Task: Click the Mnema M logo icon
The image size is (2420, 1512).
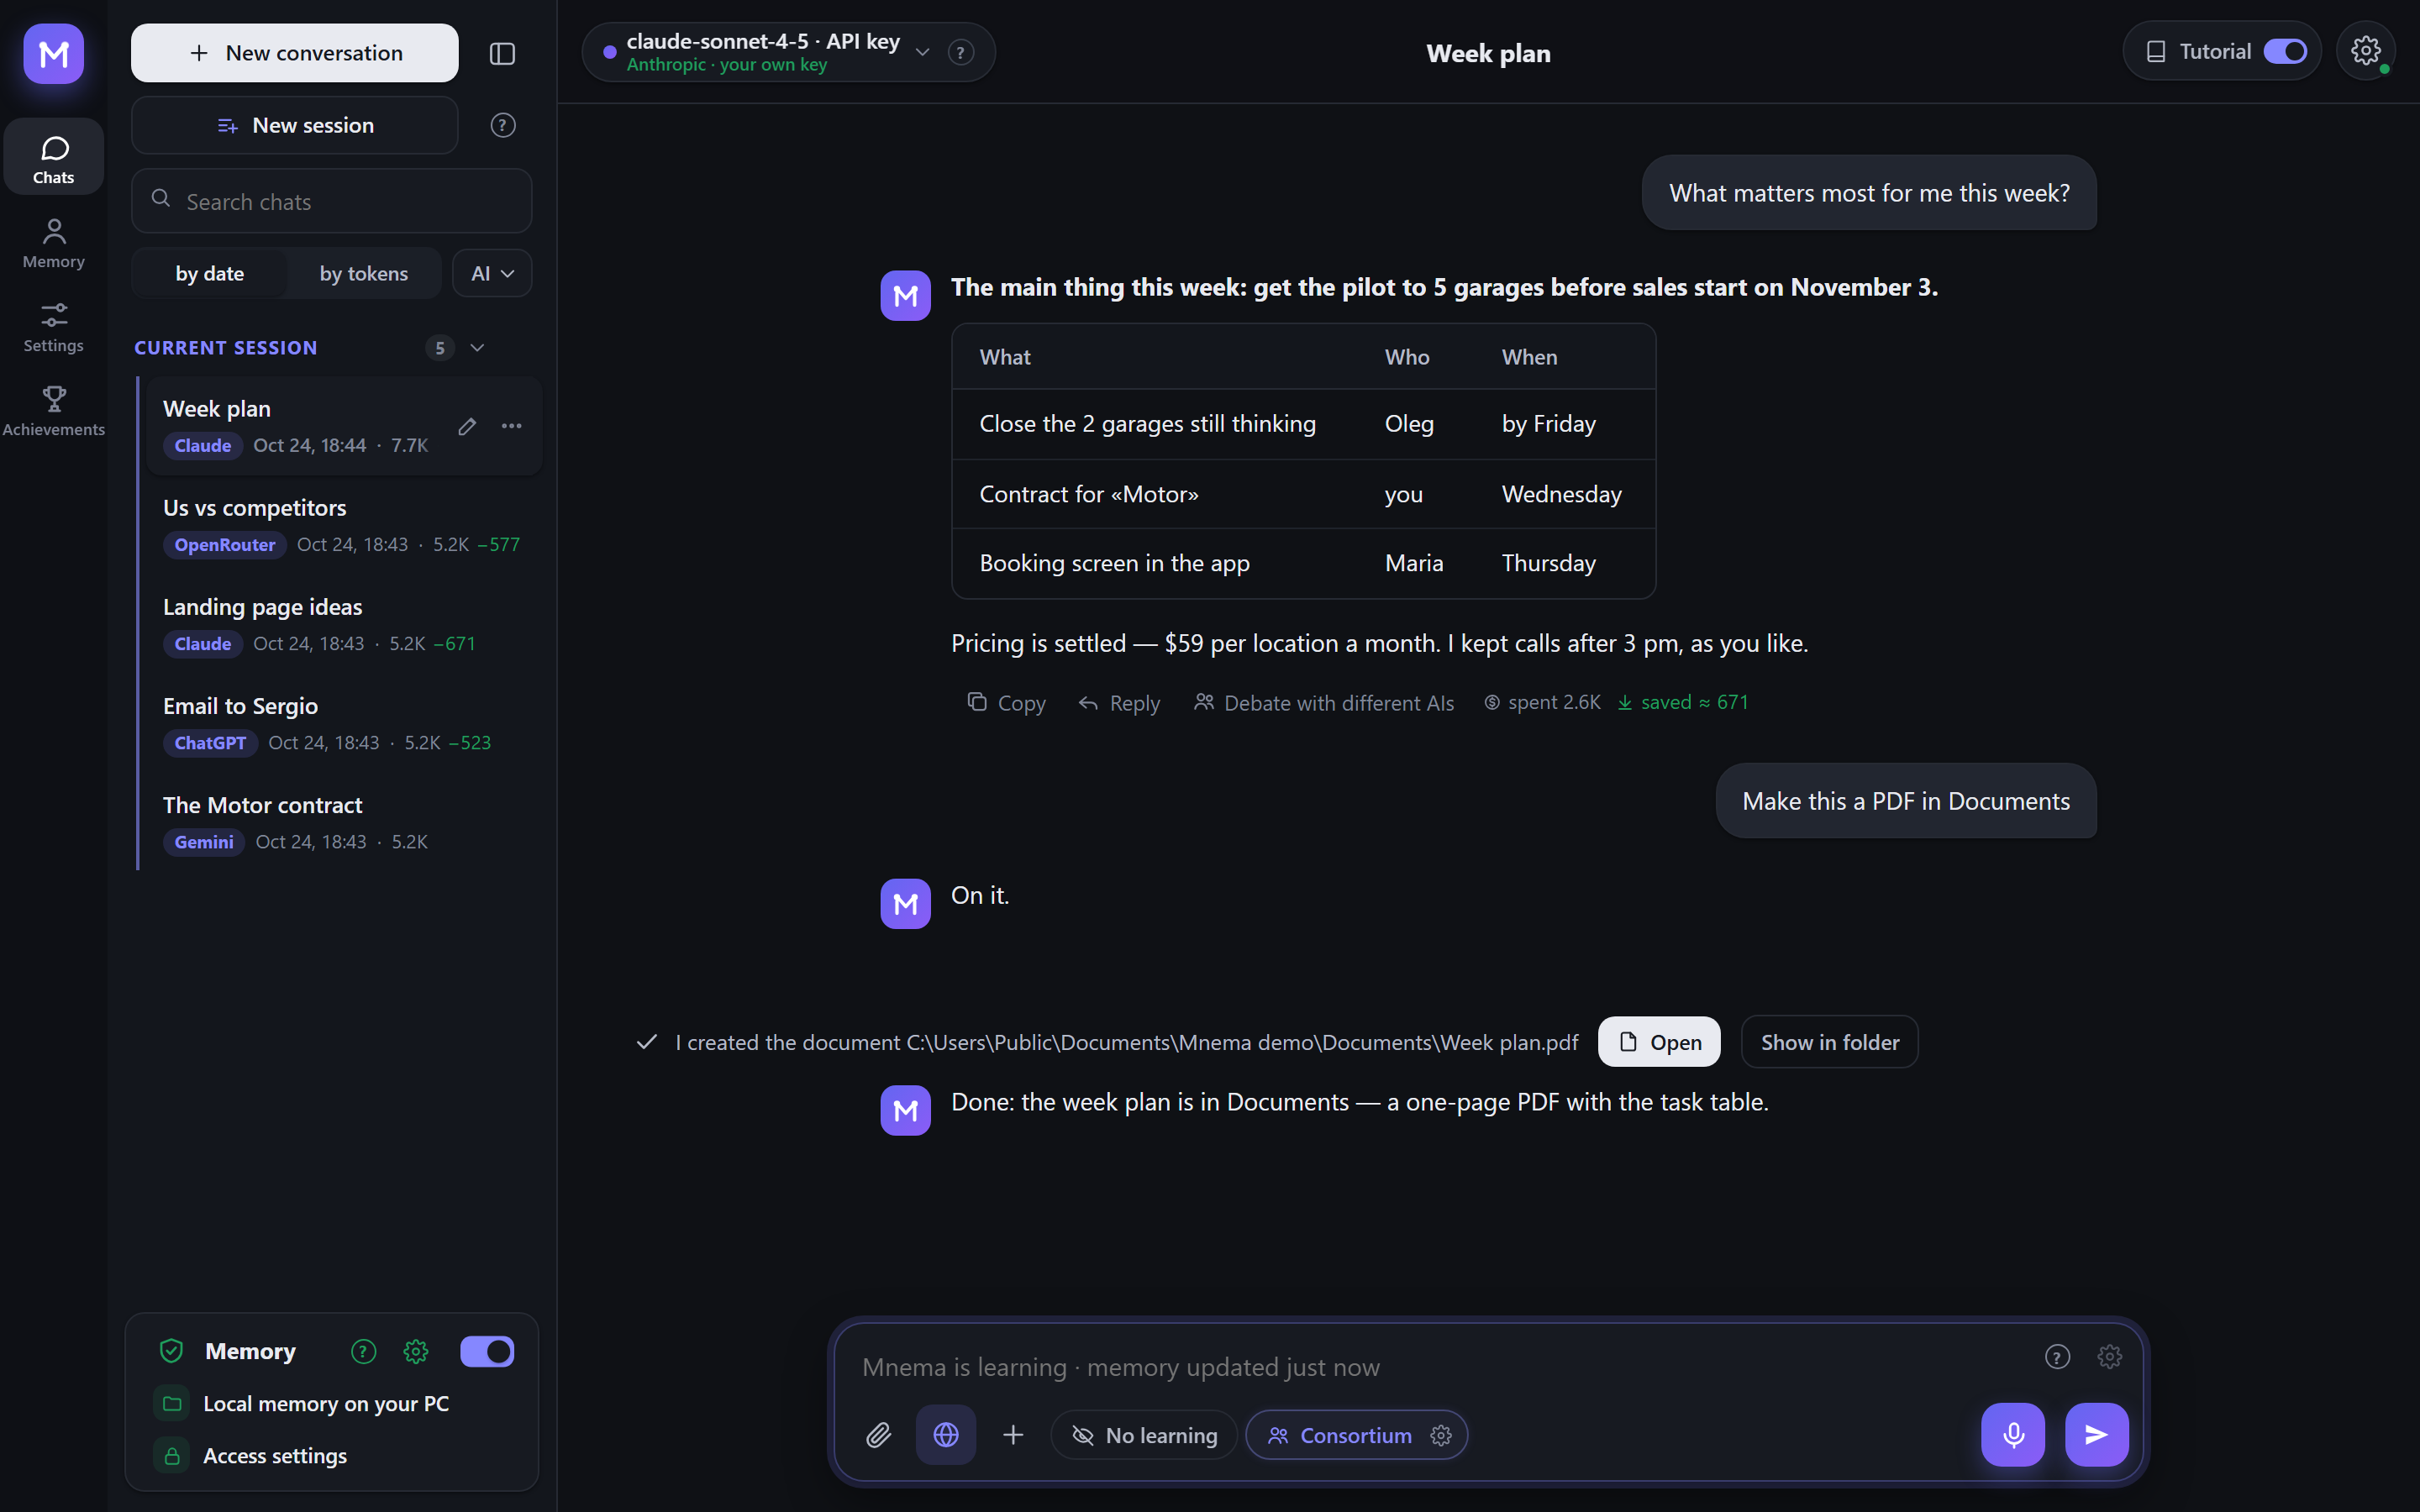Action: point(54,53)
